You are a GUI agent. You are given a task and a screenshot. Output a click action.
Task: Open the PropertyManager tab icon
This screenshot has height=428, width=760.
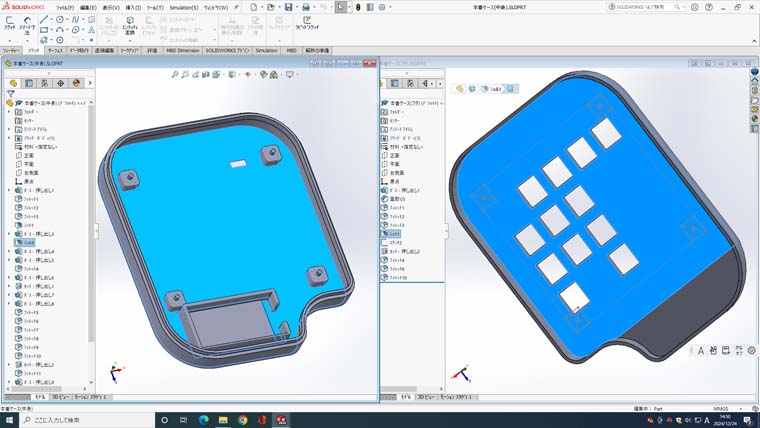point(27,83)
